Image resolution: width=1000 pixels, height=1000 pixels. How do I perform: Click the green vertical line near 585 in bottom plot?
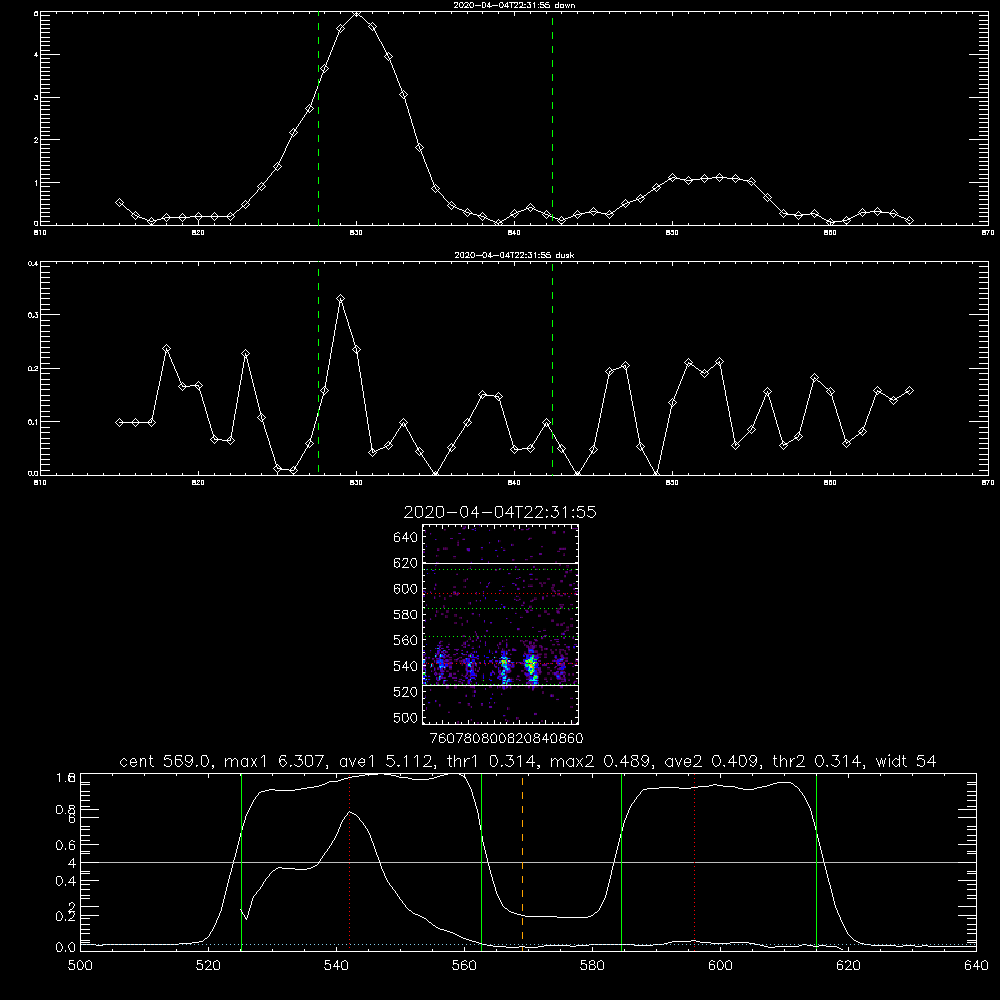pyautogui.click(x=621, y=861)
